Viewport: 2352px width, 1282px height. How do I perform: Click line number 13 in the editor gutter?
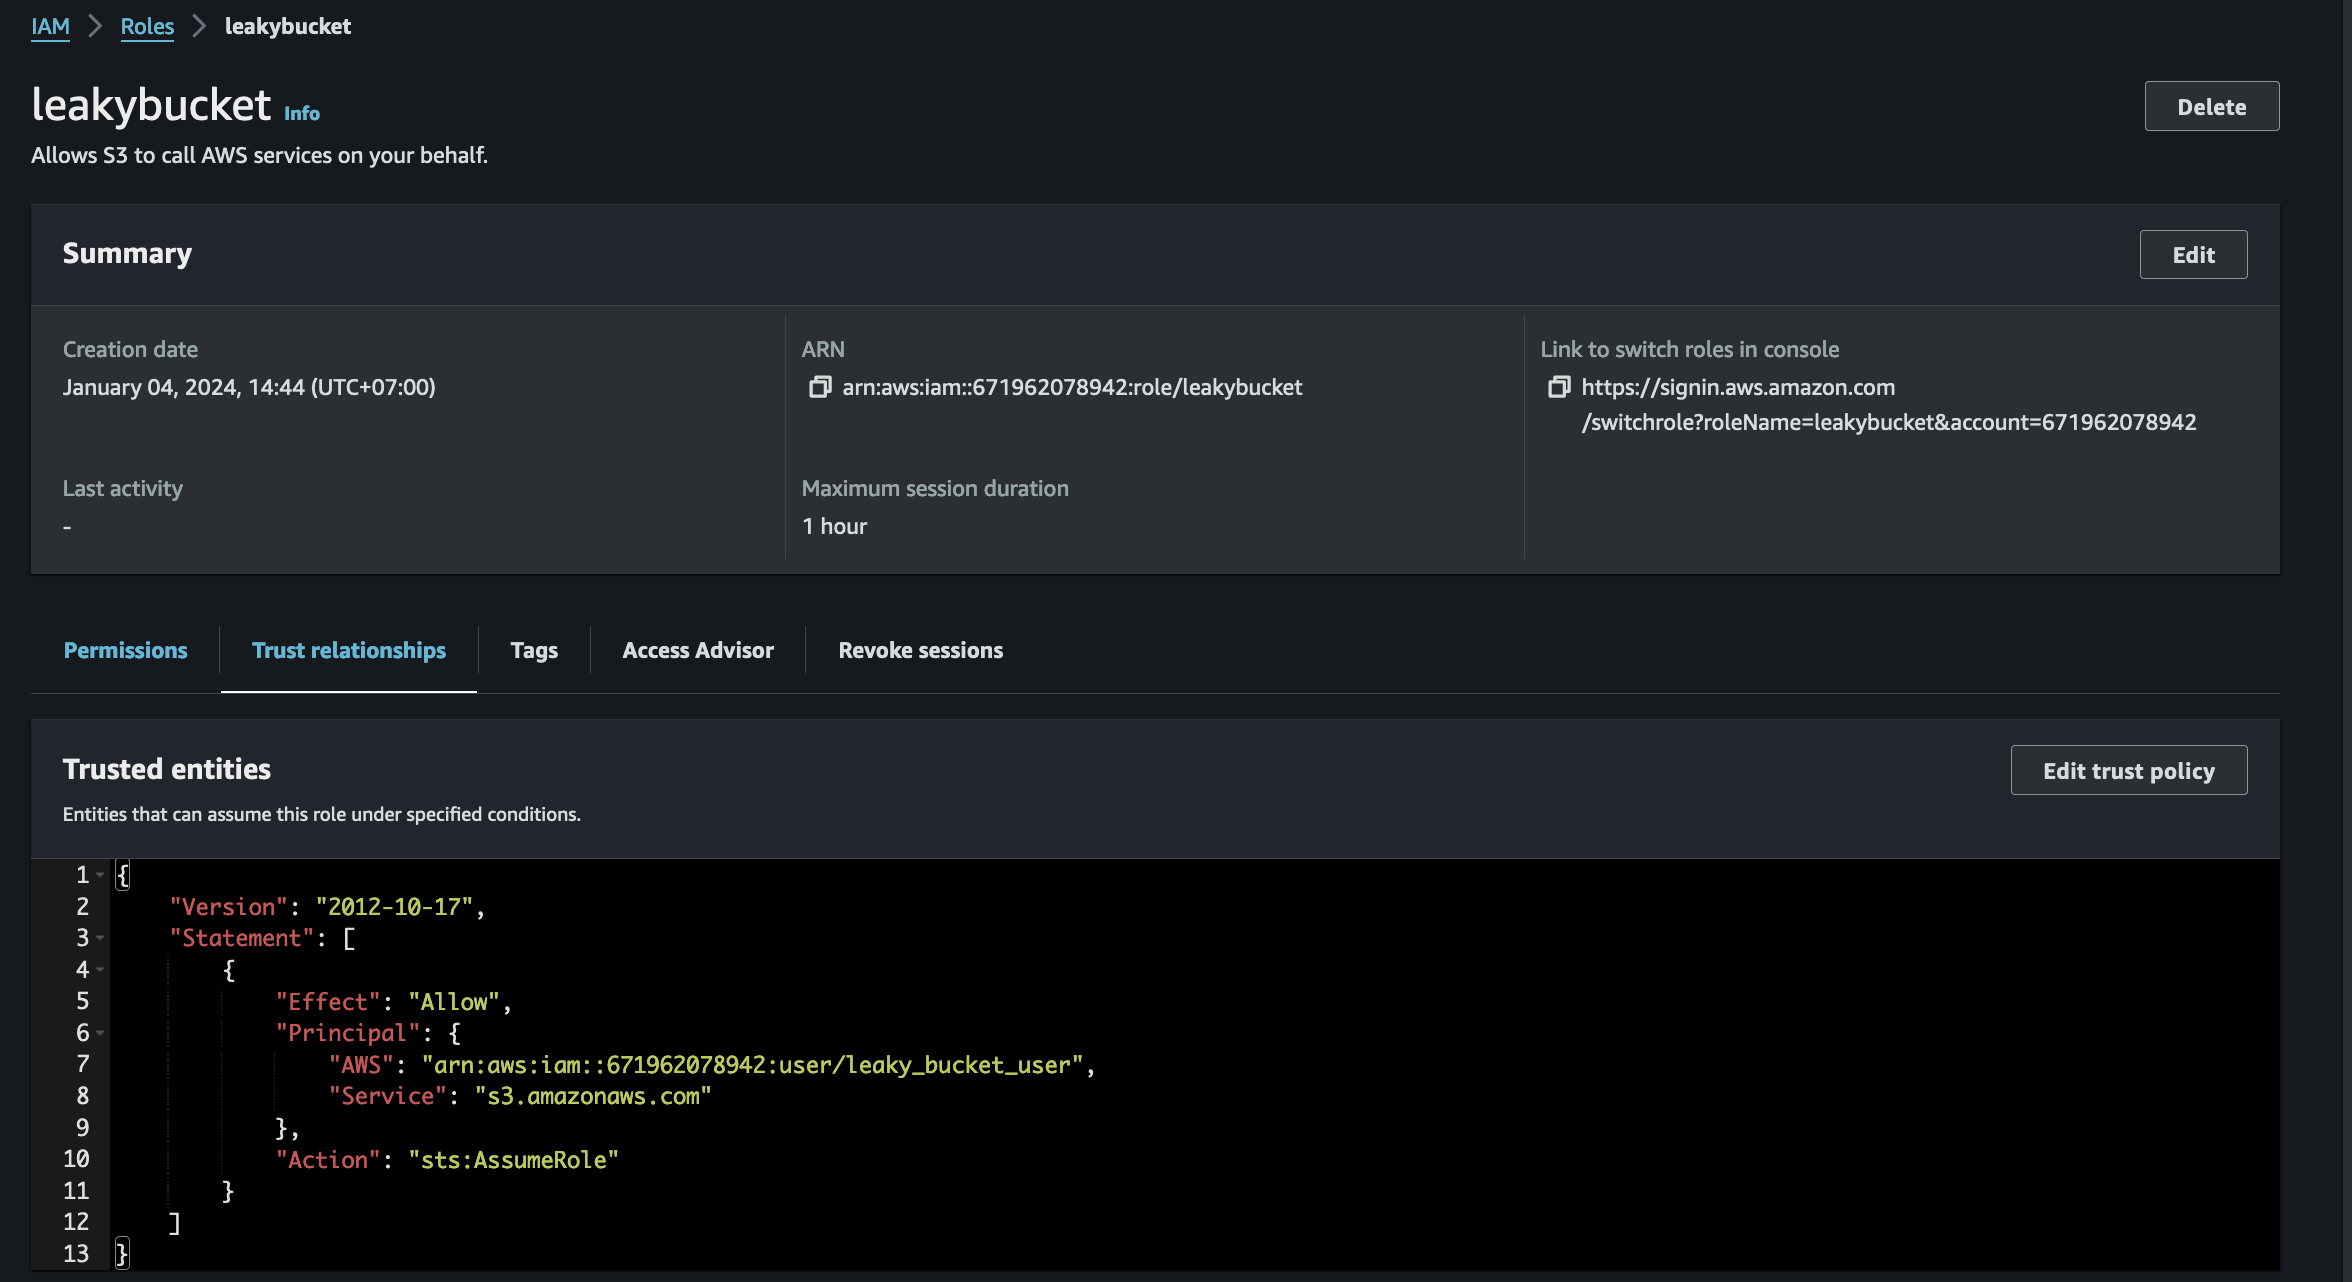point(76,1254)
